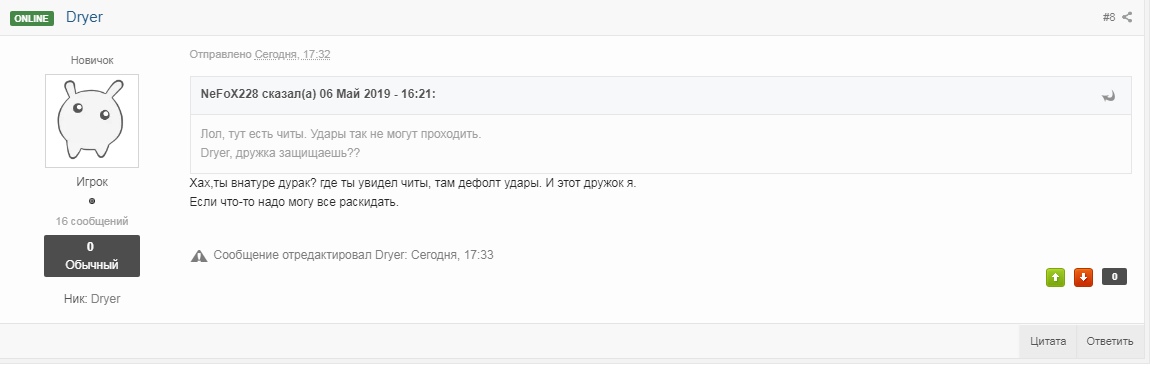The width and height of the screenshot is (1150, 370).
Task: Click the small rank dot under Игрок
Action: coord(92,201)
